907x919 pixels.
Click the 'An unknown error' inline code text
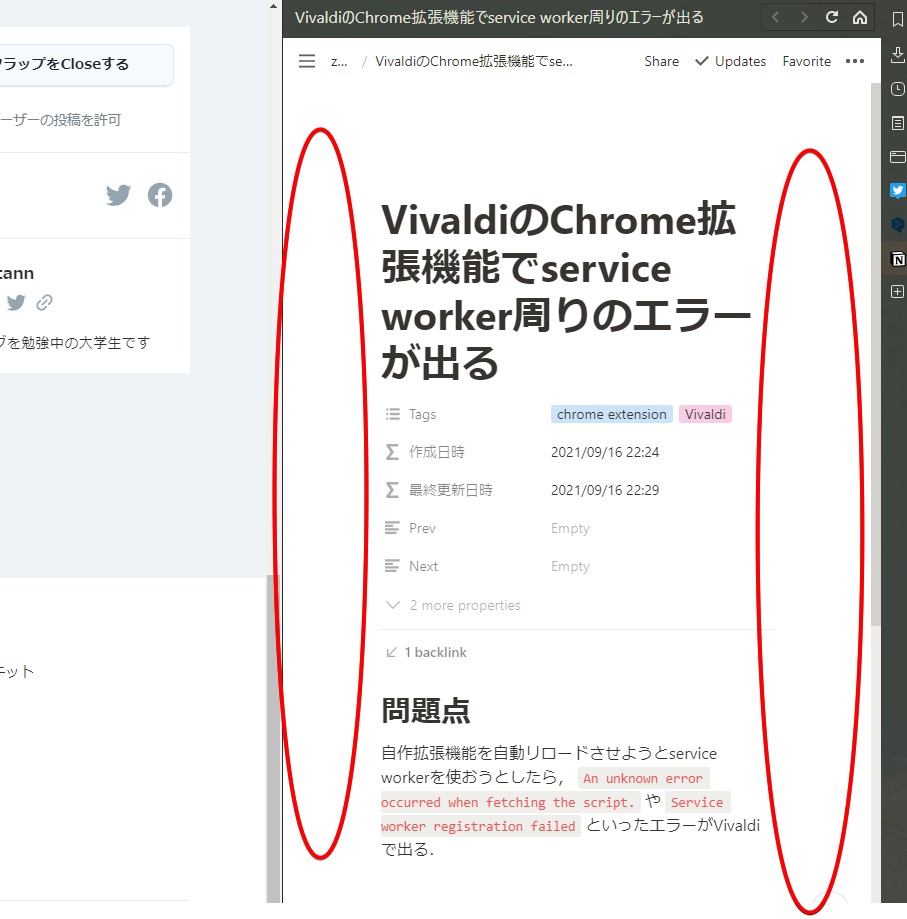pyautogui.click(x=643, y=778)
